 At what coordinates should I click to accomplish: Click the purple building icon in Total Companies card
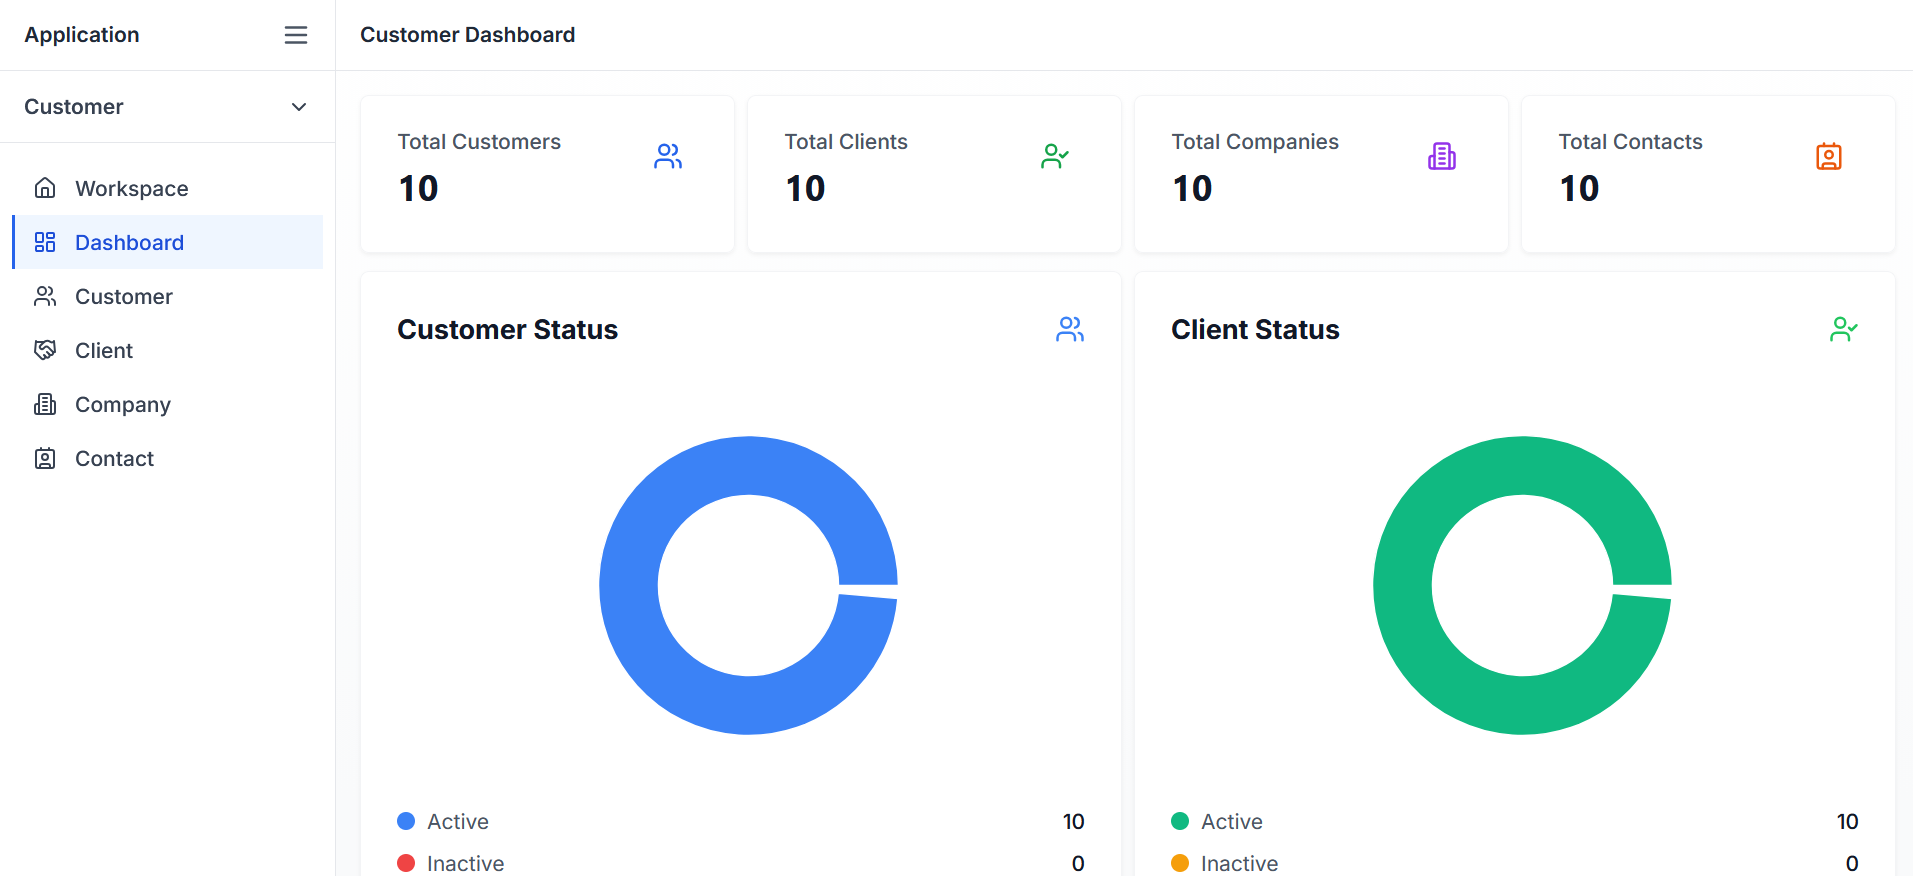pos(1442,156)
